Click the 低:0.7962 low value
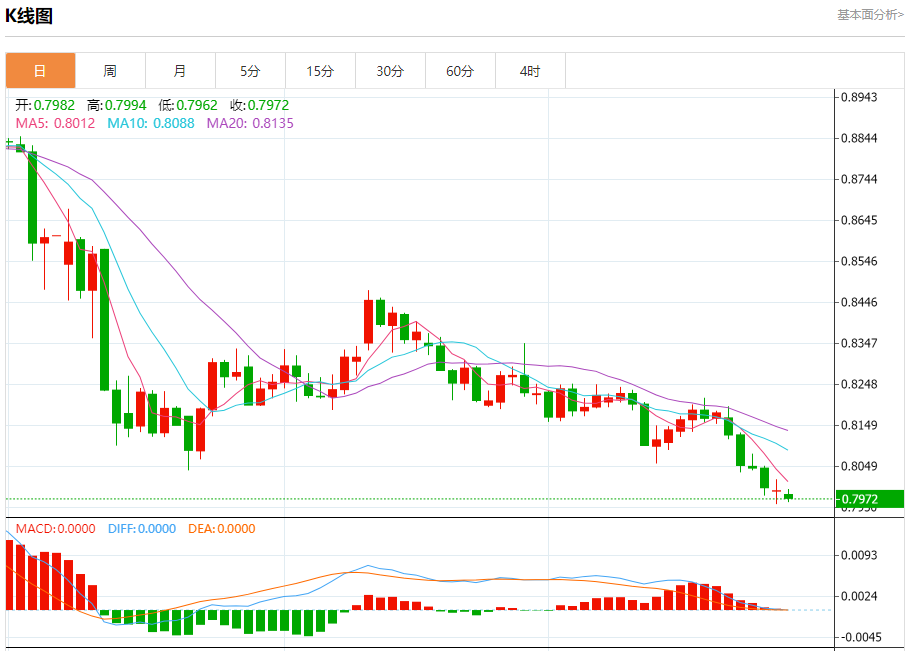This screenshot has height=651, width=907. click(188, 105)
